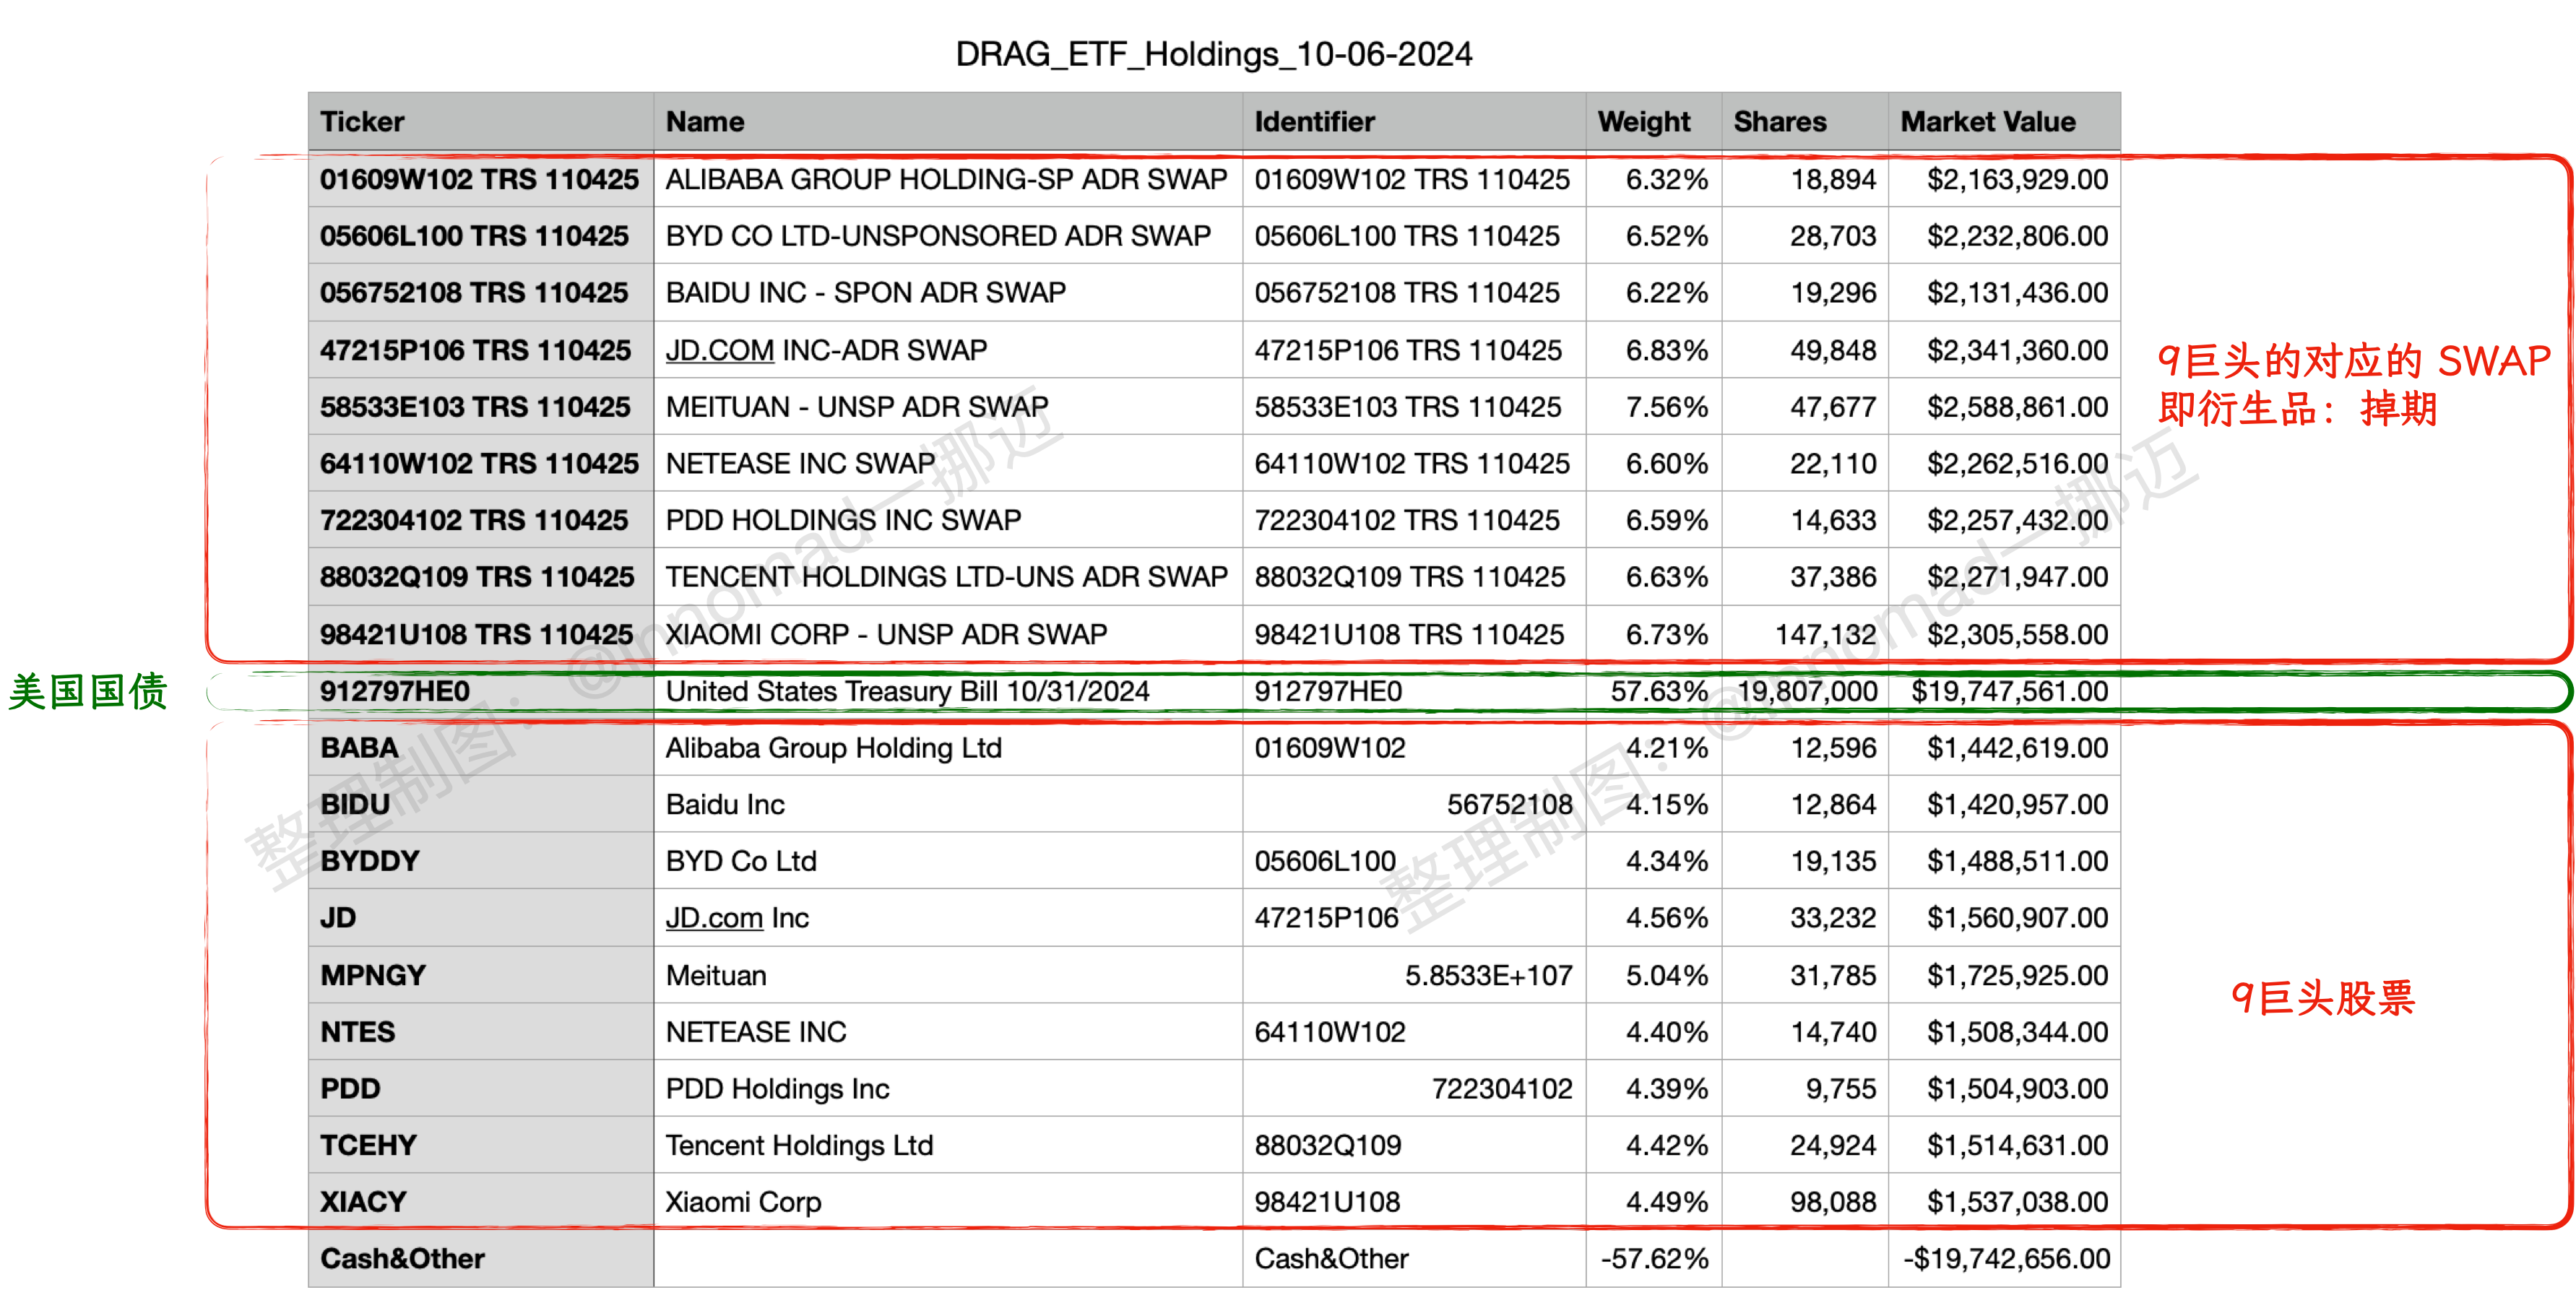Open the JD.COM link in INC-ADR SWAP row

[x=719, y=350]
